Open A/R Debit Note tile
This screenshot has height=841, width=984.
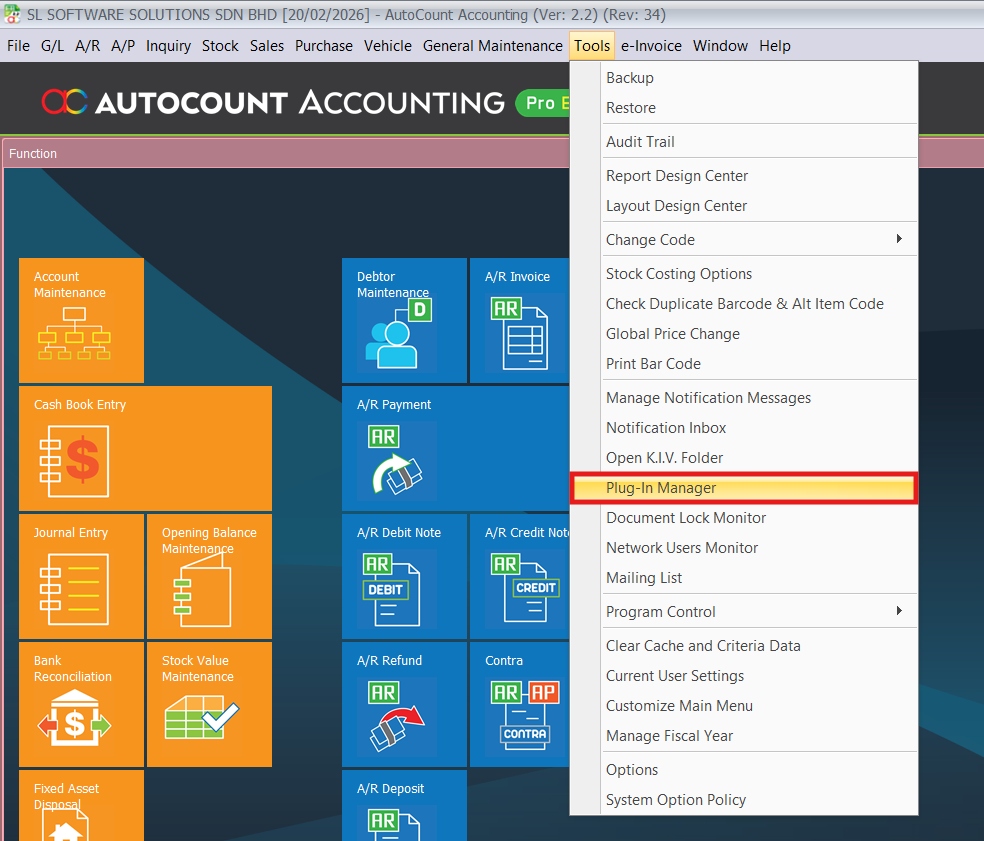pos(404,576)
